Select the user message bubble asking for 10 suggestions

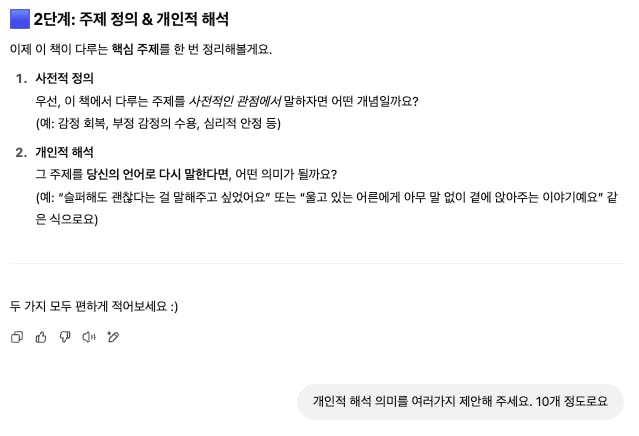pyautogui.click(x=461, y=401)
